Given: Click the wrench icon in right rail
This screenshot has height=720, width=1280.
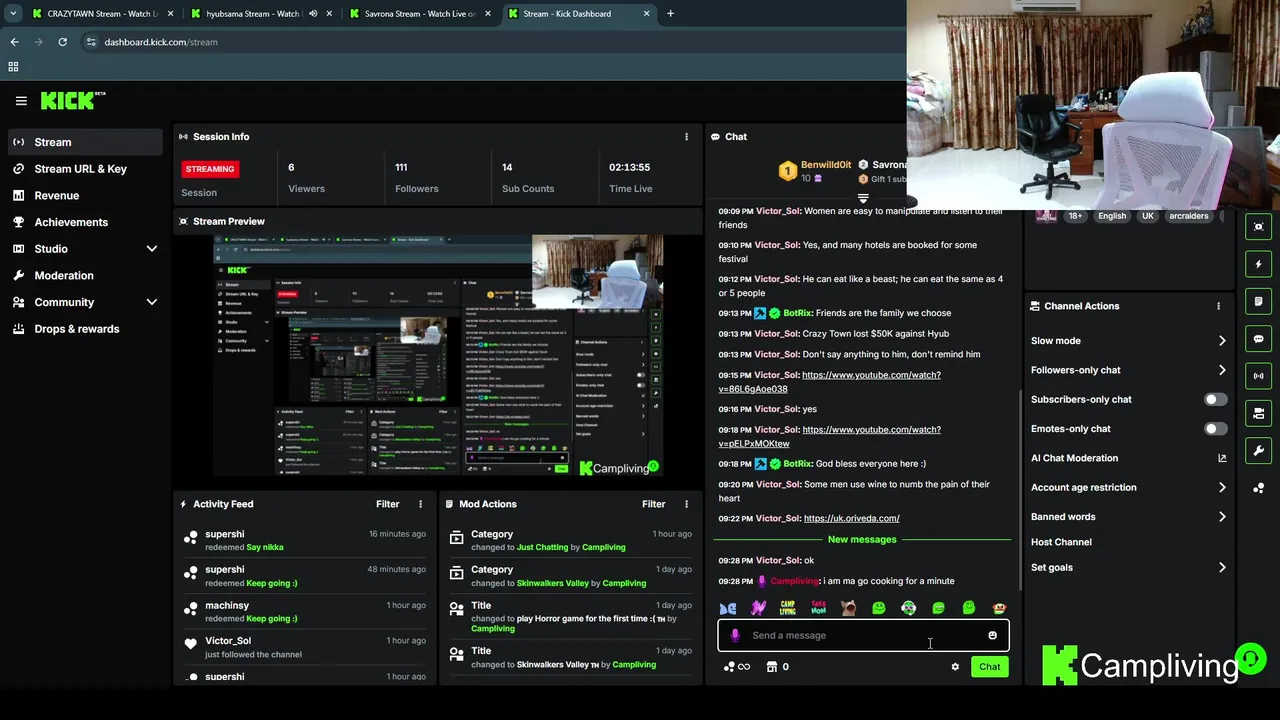Looking at the screenshot, I should click(1258, 450).
